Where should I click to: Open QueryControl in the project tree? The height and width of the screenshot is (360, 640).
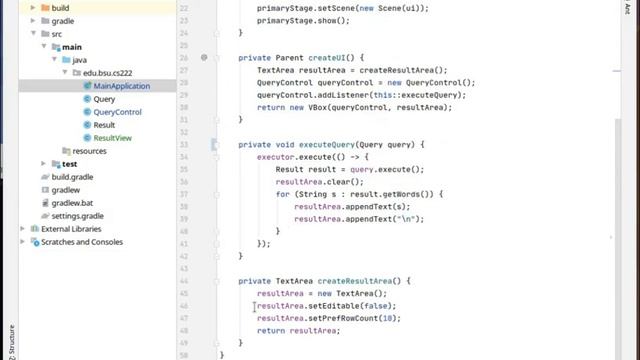point(118,112)
